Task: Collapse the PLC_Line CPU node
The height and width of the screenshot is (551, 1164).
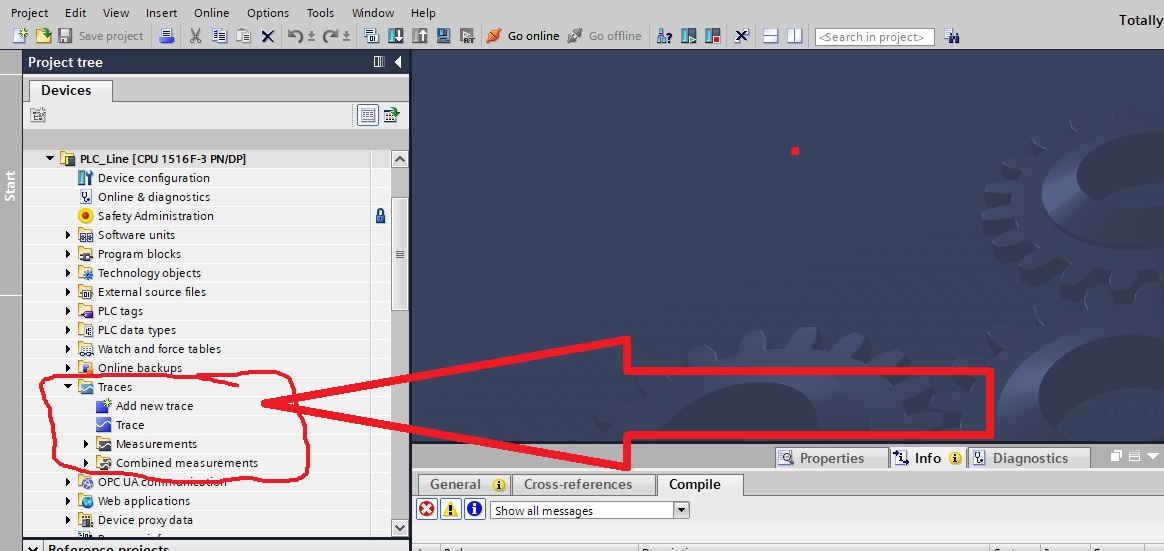Action: tap(50, 158)
